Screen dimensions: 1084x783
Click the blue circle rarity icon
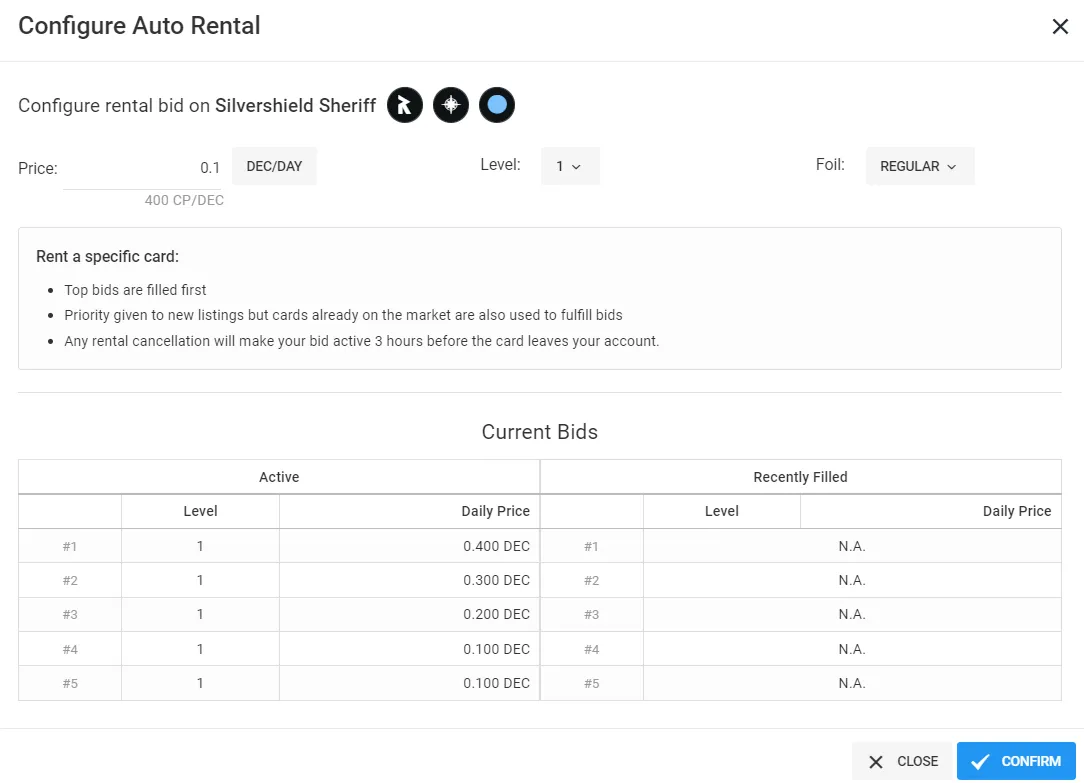tap(496, 105)
